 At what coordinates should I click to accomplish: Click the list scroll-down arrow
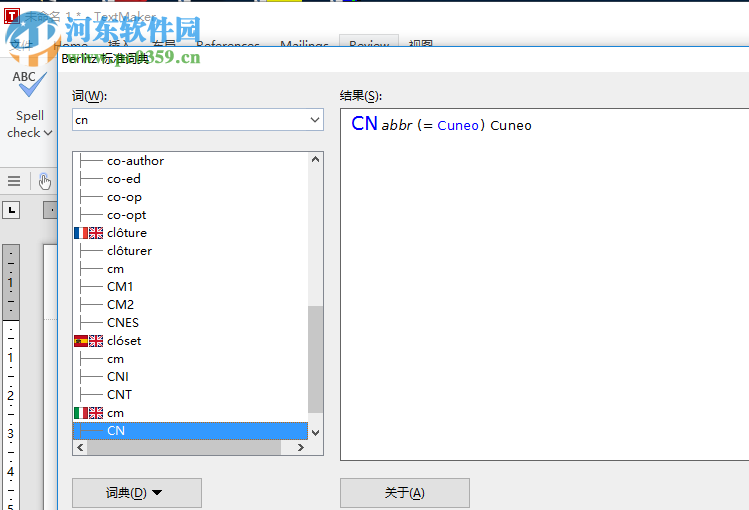tap(315, 433)
